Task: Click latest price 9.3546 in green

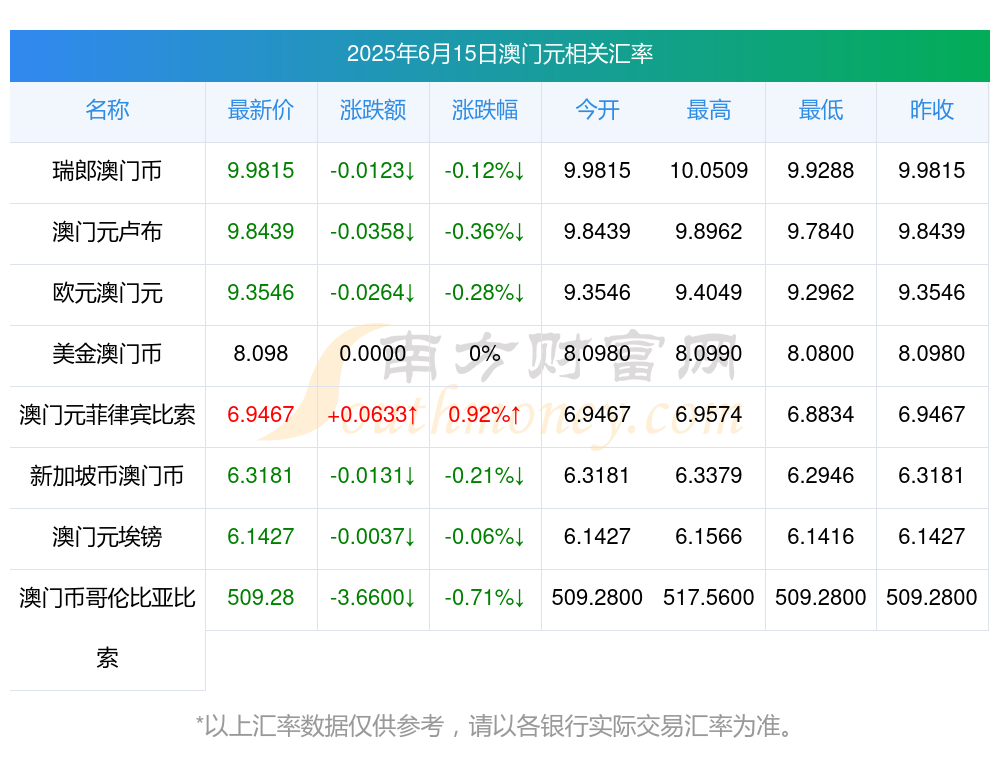Action: 260,292
